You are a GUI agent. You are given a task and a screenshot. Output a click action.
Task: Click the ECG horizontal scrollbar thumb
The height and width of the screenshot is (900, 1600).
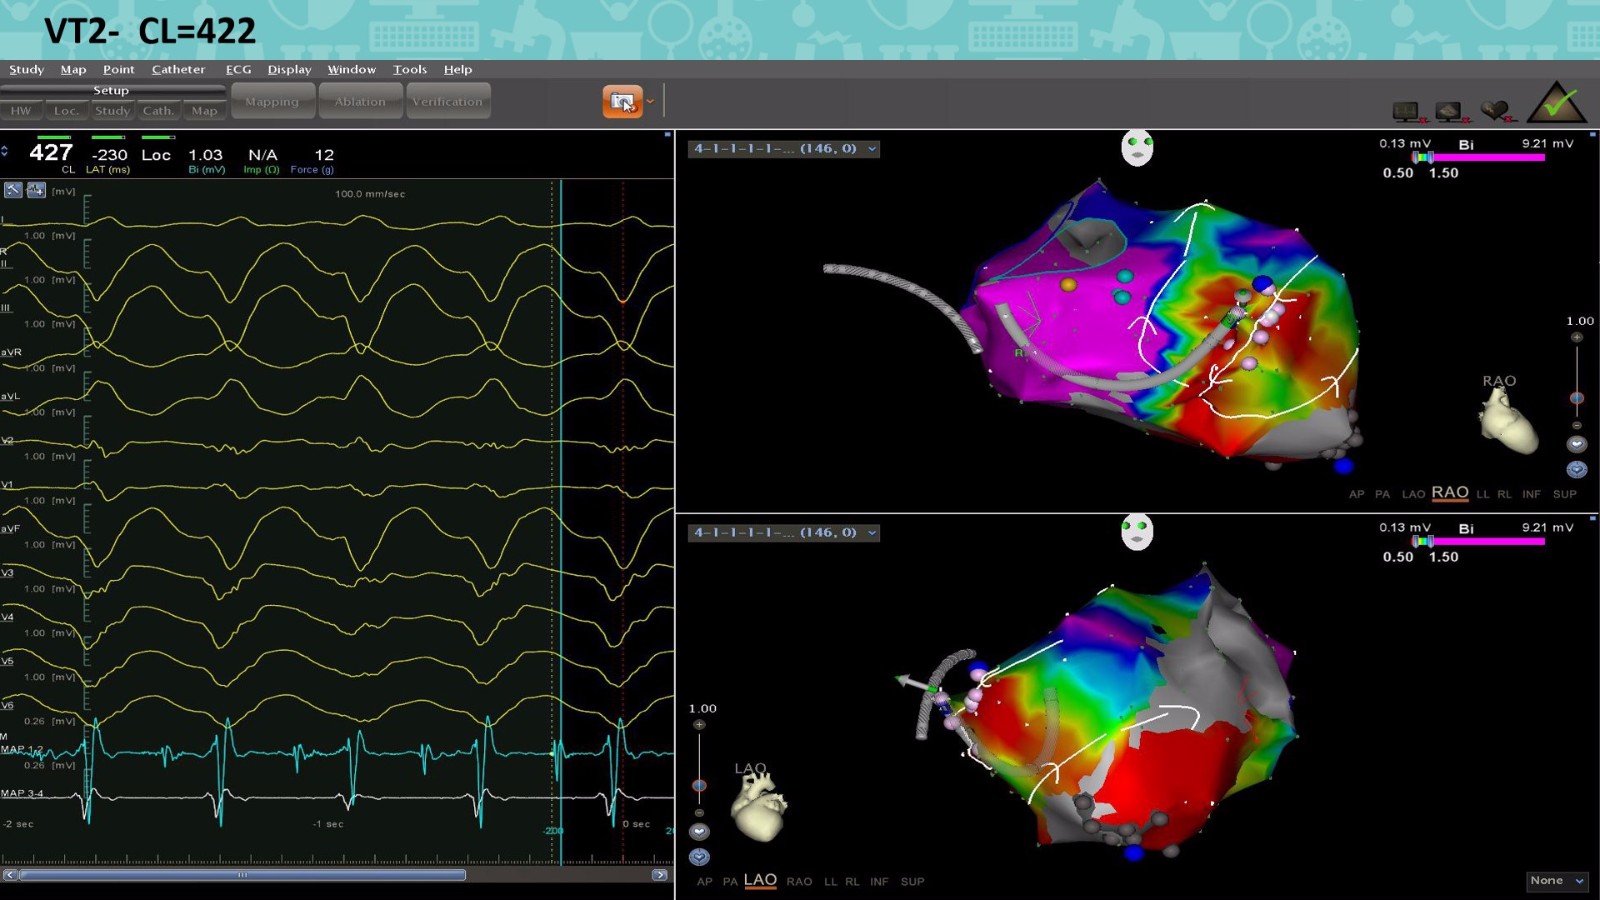pos(242,875)
